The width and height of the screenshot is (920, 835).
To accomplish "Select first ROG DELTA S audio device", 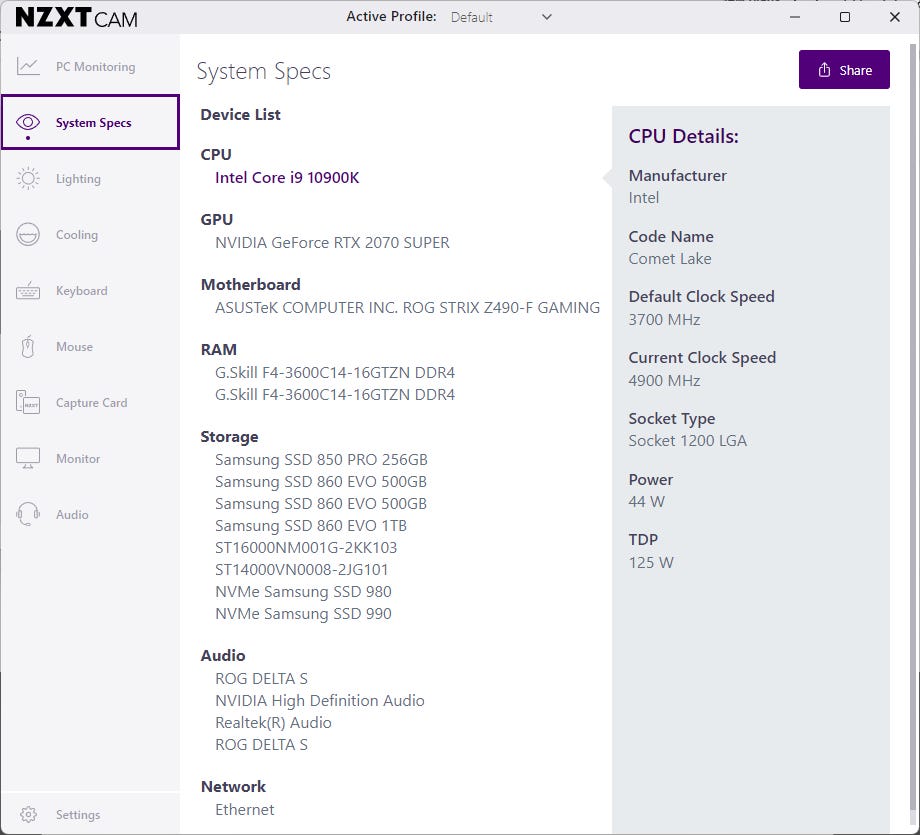I will pyautogui.click(x=261, y=678).
